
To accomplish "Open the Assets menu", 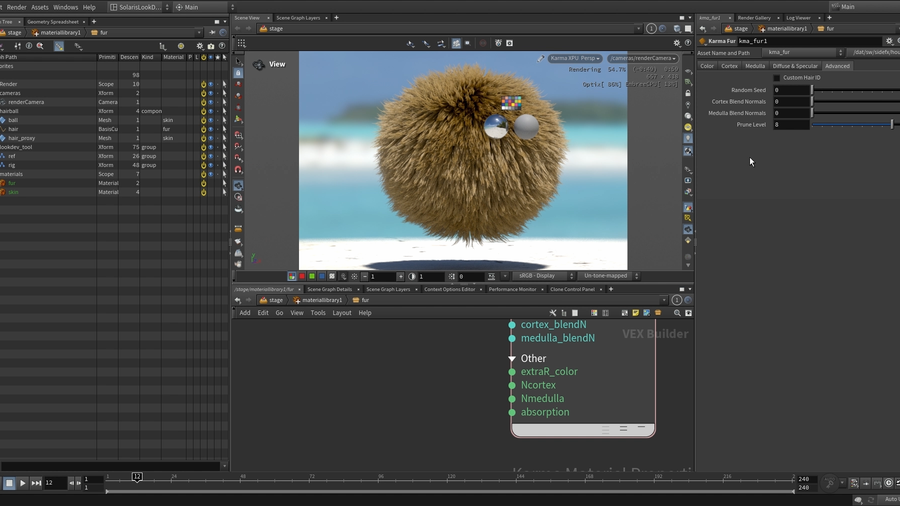I will [x=40, y=7].
